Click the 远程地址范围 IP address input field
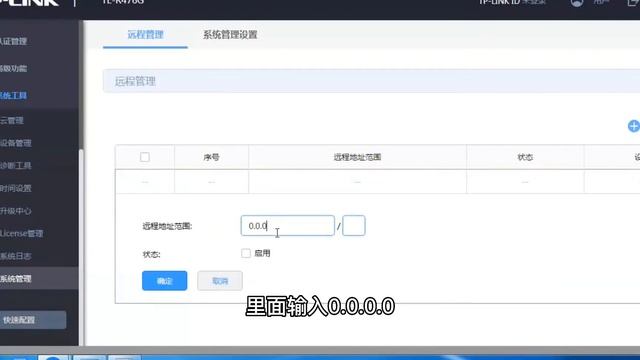 click(x=287, y=226)
